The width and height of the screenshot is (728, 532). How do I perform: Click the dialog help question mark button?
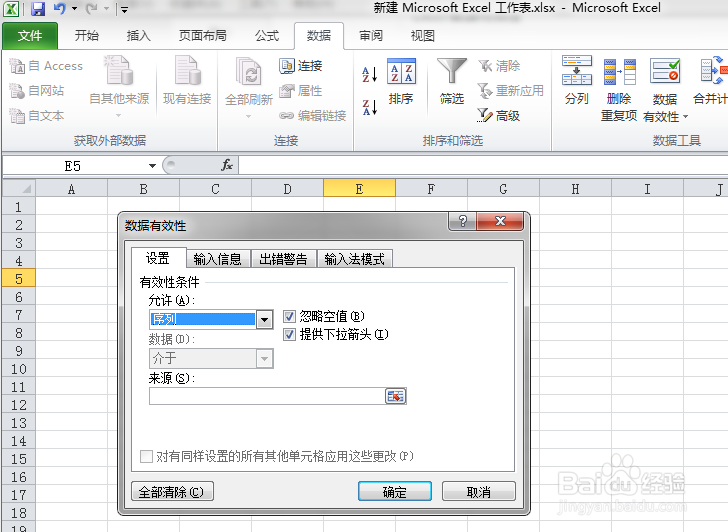462,221
